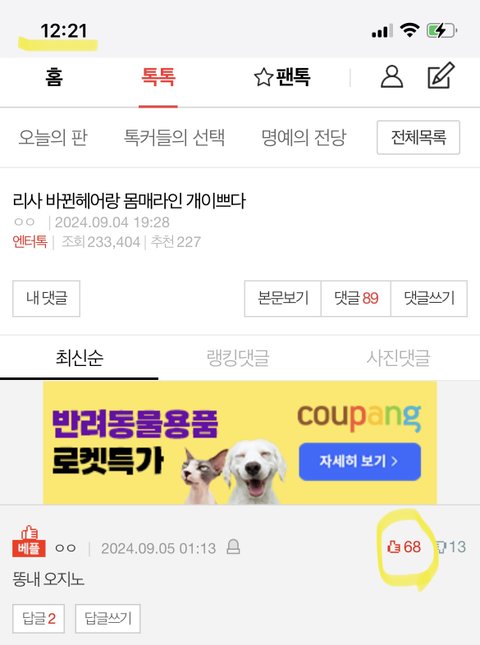This screenshot has height=645, width=480.
Task: Tap the battery charging status icon
Action: pos(442,30)
